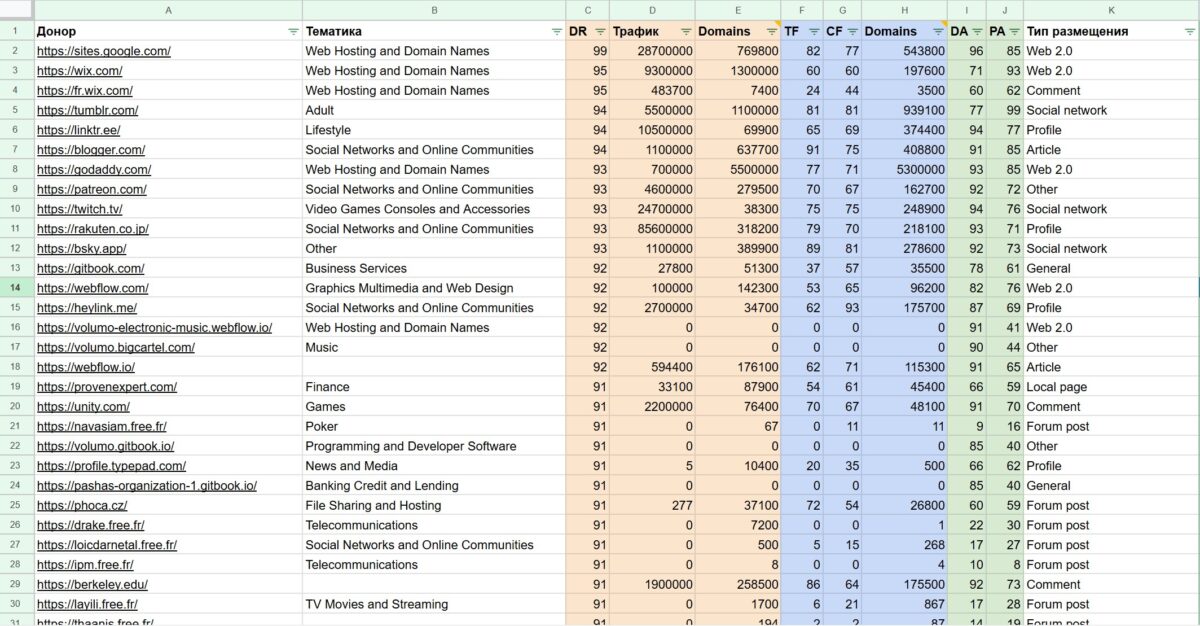1200x626 pixels.
Task: Select row 14 by its row number
Action: tap(16, 288)
